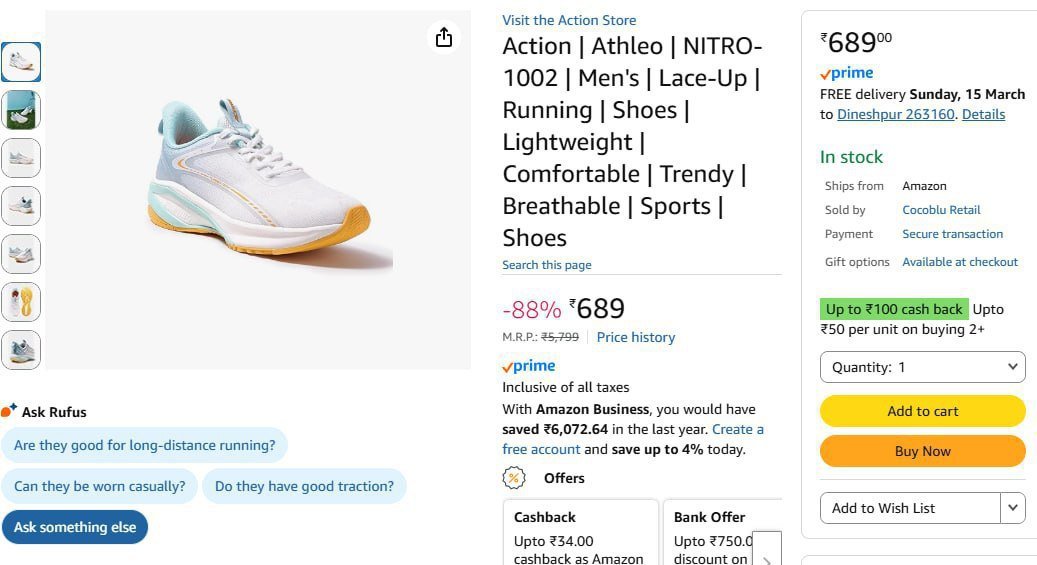Click the Cocoblu Retail seller link
The width and height of the screenshot is (1037, 565).
coord(941,210)
